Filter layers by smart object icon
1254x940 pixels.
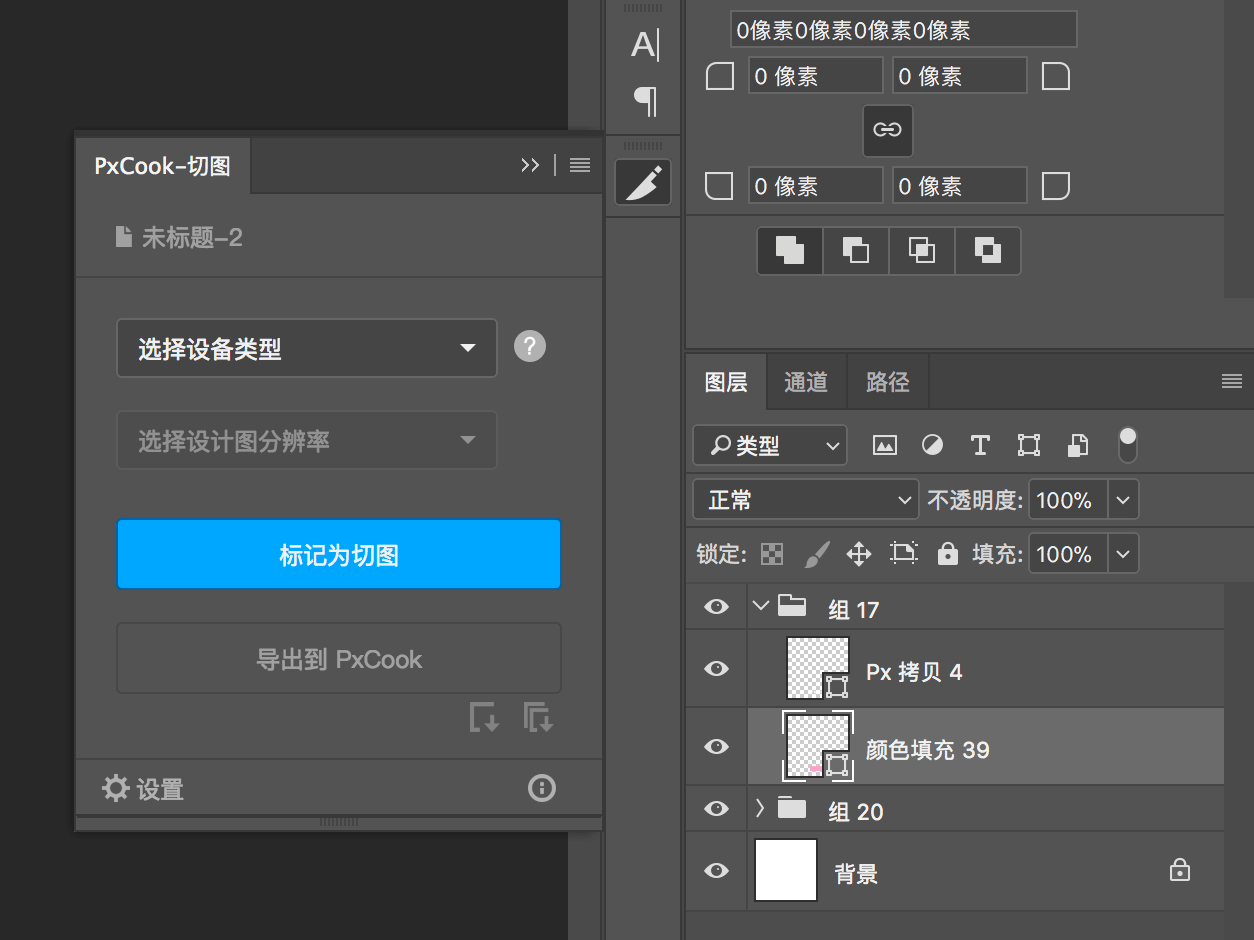1077,446
